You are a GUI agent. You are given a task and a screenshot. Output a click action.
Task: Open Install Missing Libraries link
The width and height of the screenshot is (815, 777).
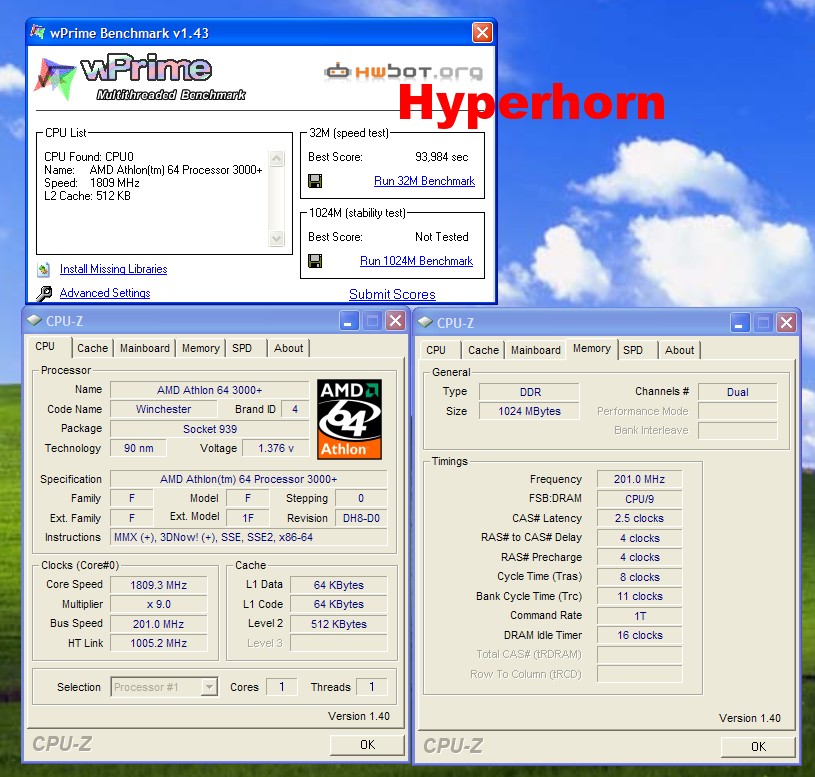[x=113, y=269]
